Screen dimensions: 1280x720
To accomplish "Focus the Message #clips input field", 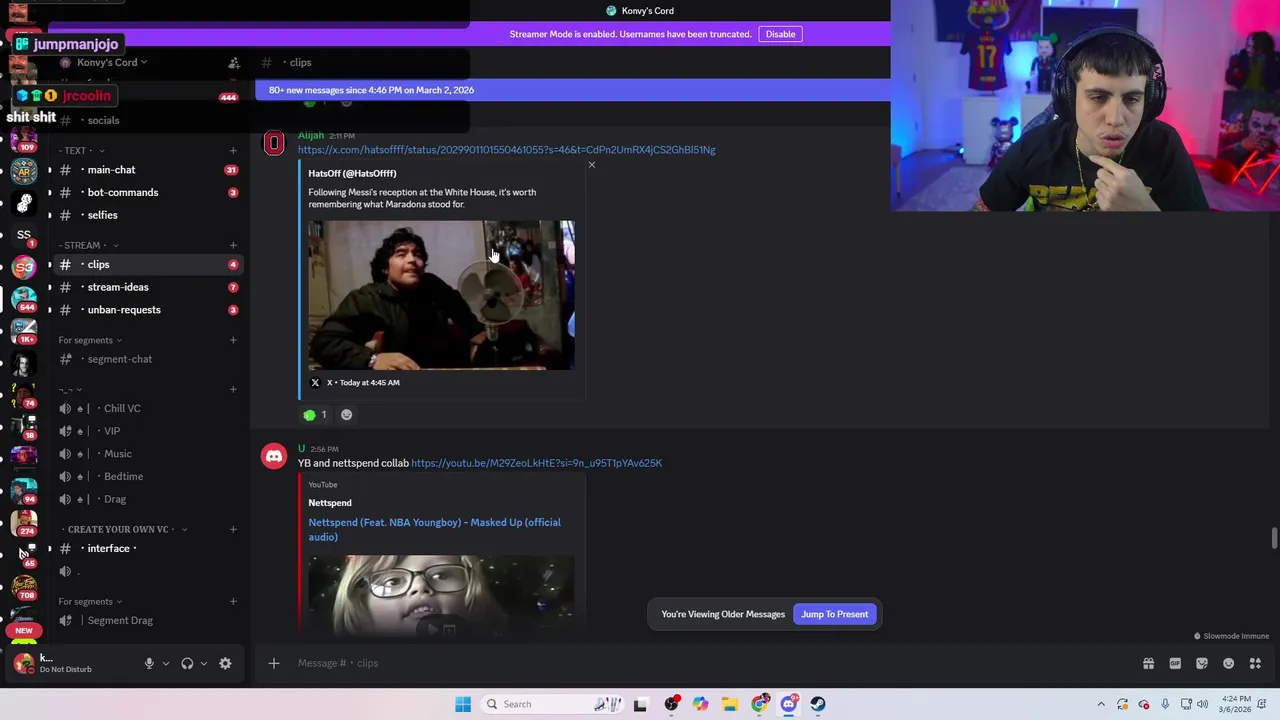I will [700, 663].
